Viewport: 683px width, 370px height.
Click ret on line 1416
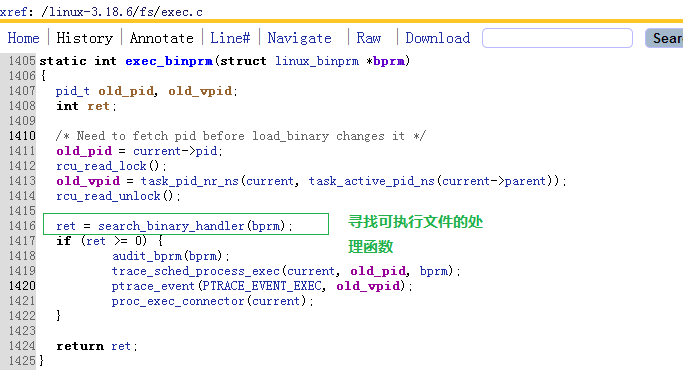(65, 226)
